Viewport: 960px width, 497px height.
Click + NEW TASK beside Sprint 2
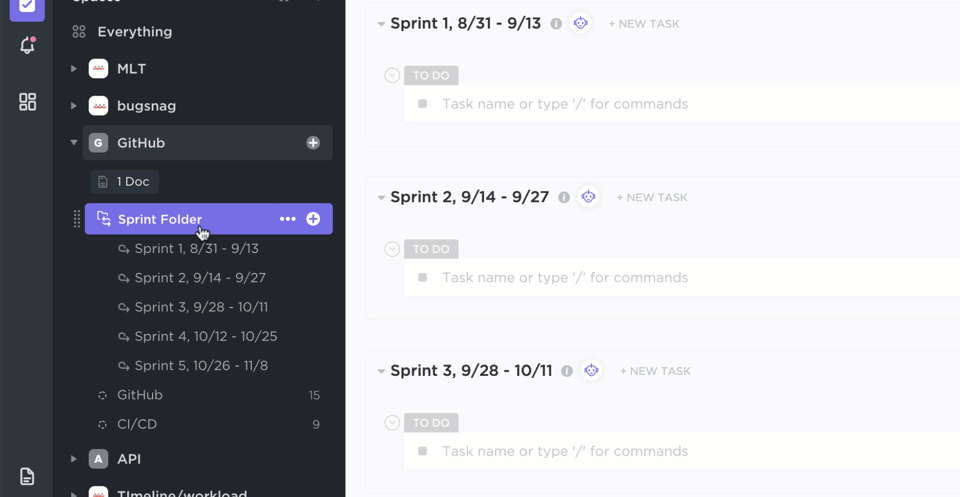652,198
